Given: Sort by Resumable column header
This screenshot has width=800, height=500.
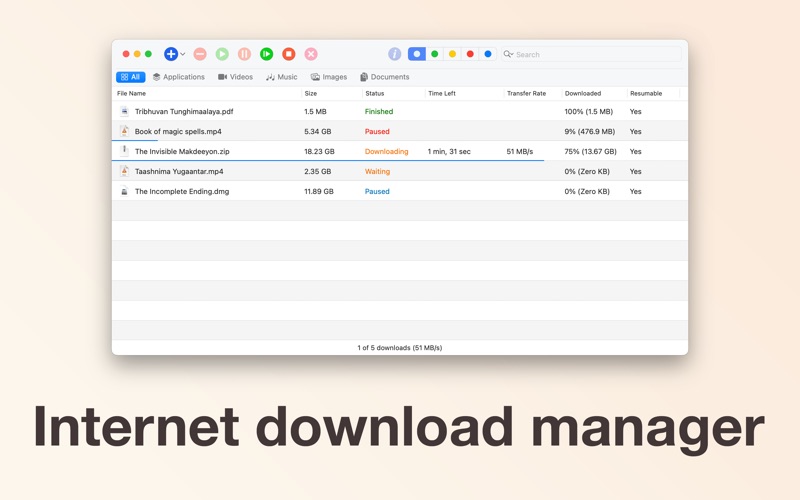Looking at the screenshot, I should pyautogui.click(x=654, y=93).
